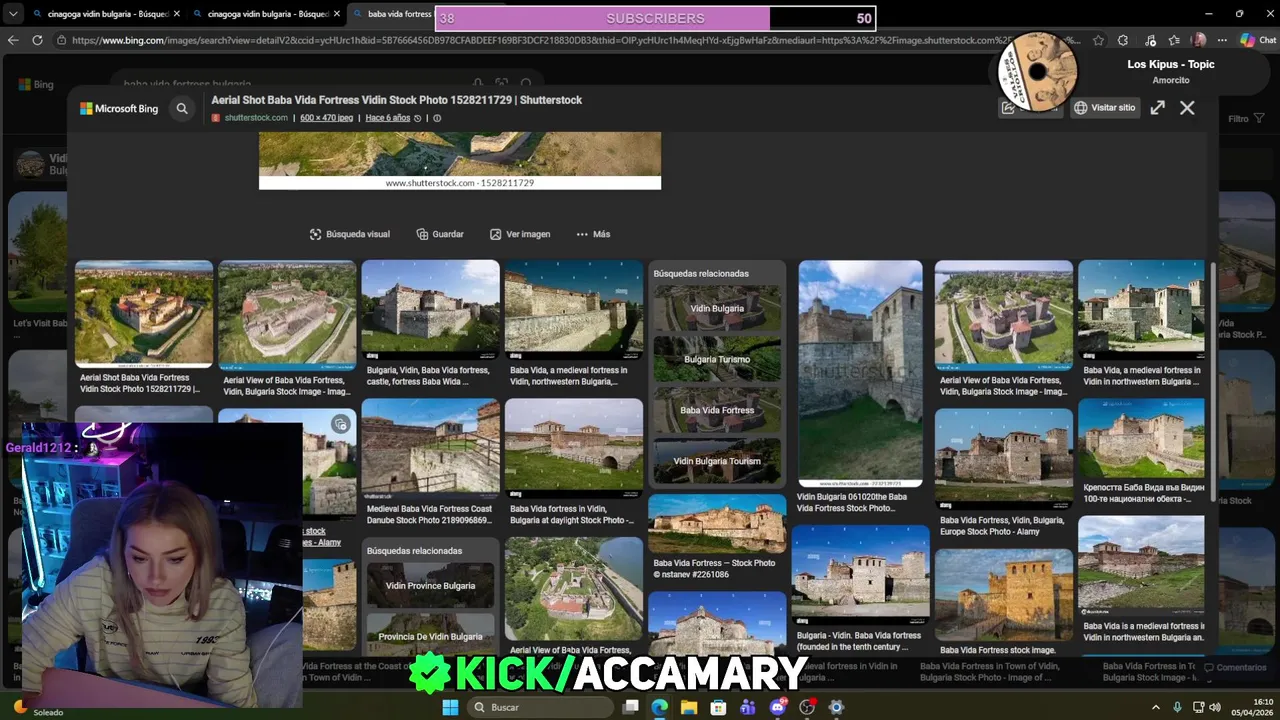The height and width of the screenshot is (720, 1280).
Task: Open Aerial View of Baba Vida Alamy thumbnail
Action: [x=287, y=315]
